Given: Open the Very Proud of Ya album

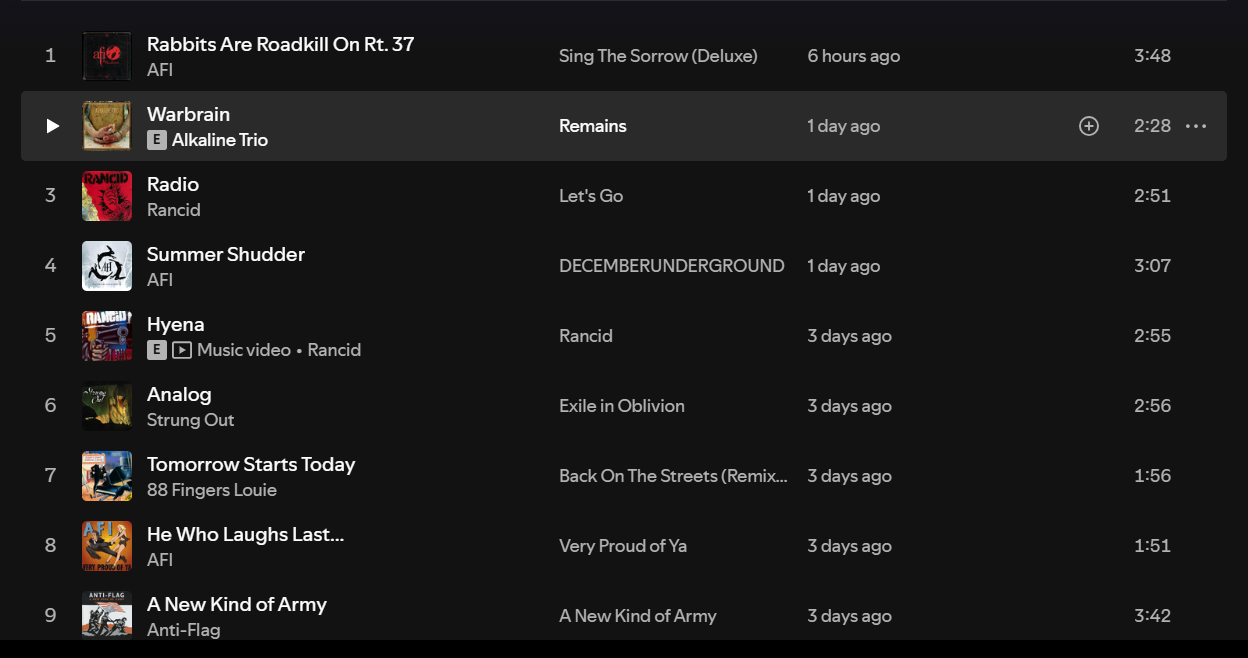Looking at the screenshot, I should tap(623, 546).
